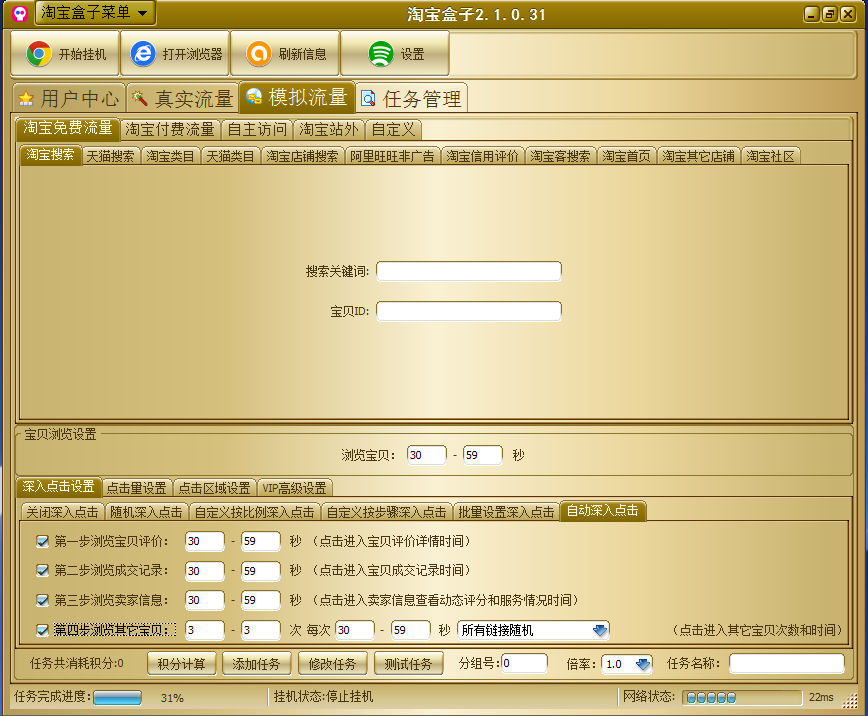Click the IE icon for 打开浏览器

pyautogui.click(x=144, y=54)
